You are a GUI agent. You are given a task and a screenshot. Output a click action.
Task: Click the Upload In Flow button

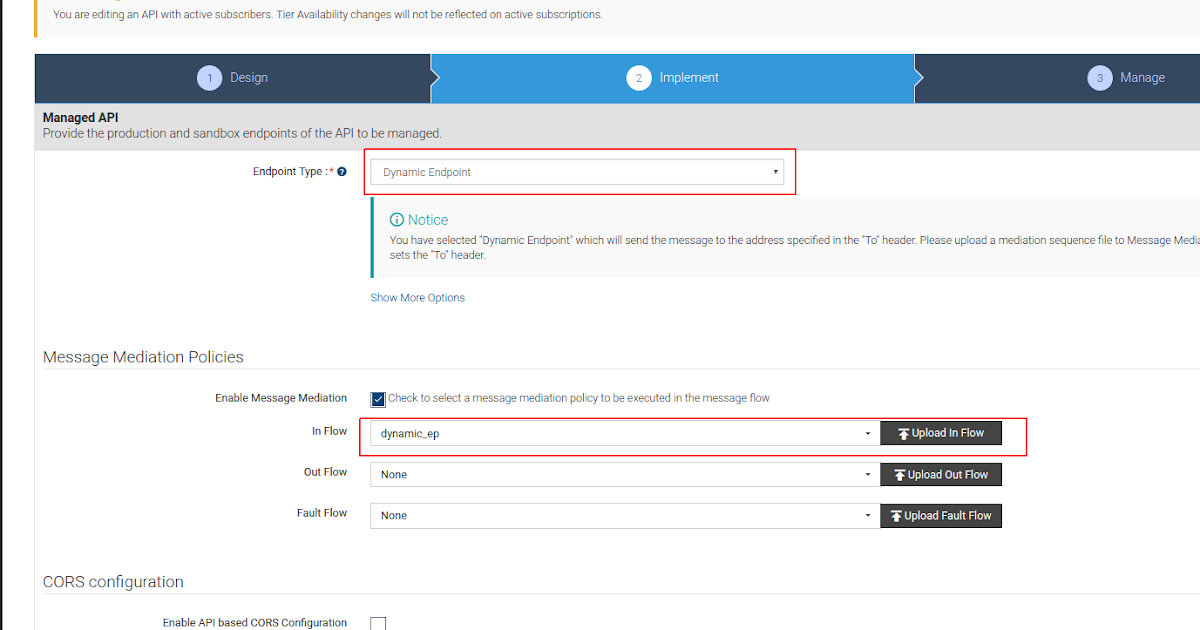(x=940, y=432)
